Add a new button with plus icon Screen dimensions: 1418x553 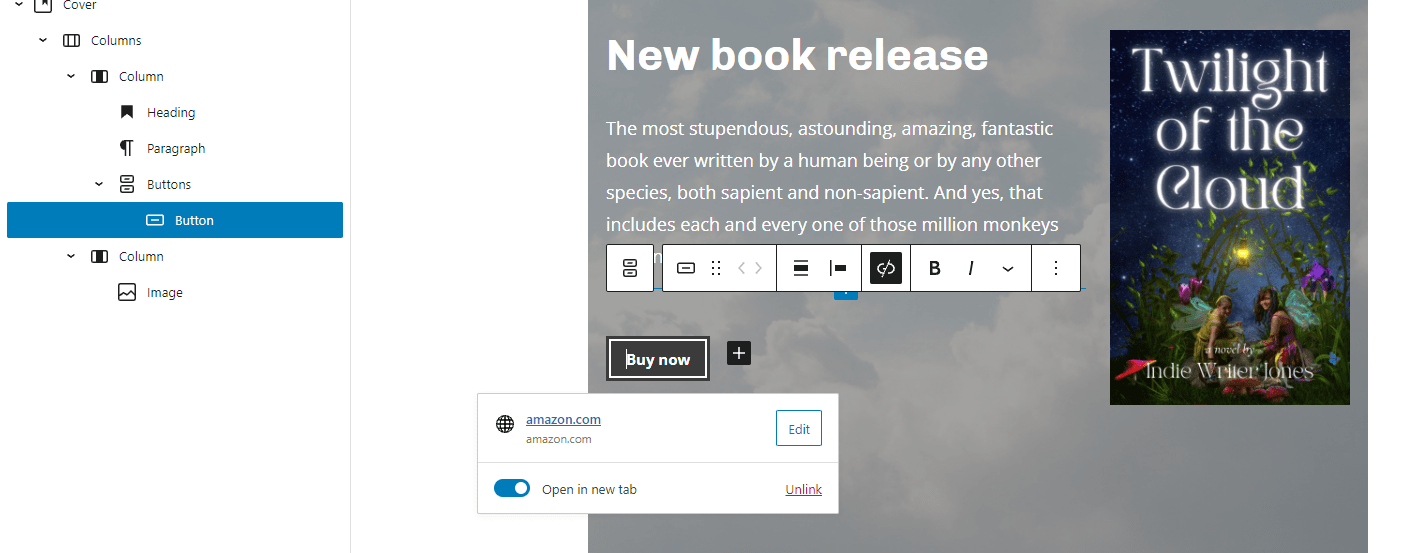point(739,353)
